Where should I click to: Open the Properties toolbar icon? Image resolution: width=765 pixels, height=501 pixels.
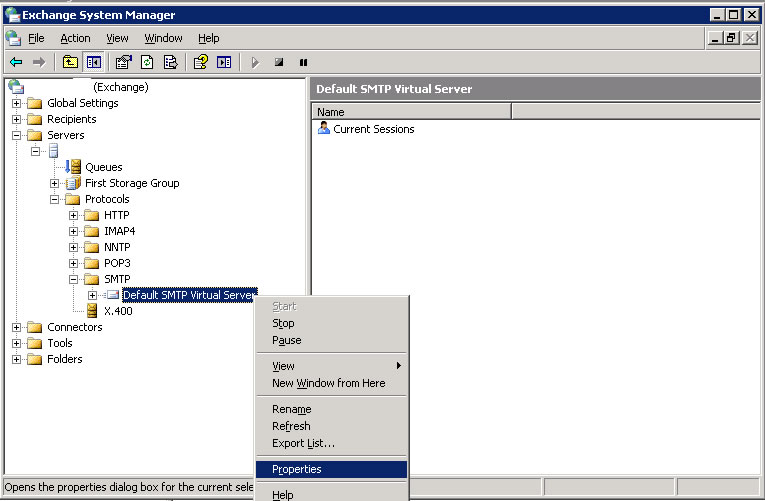click(x=123, y=62)
